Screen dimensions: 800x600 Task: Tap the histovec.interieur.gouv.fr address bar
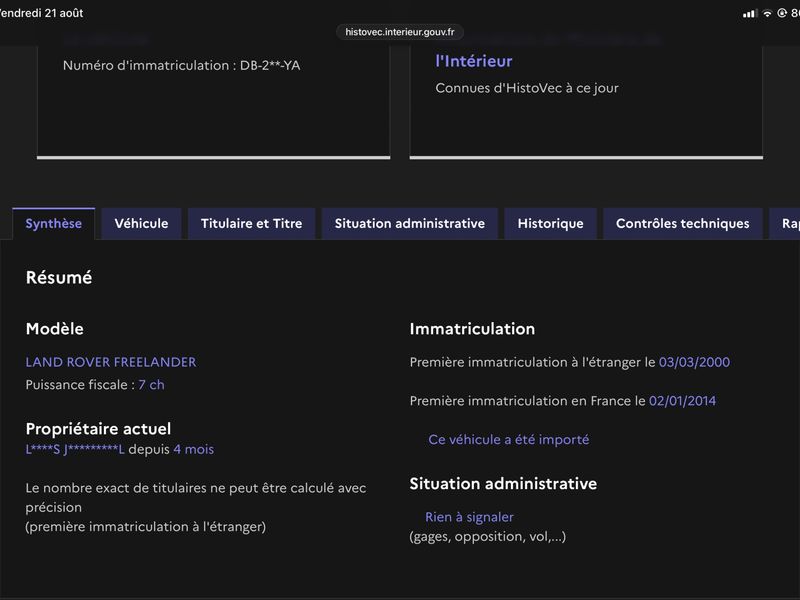pyautogui.click(x=400, y=32)
